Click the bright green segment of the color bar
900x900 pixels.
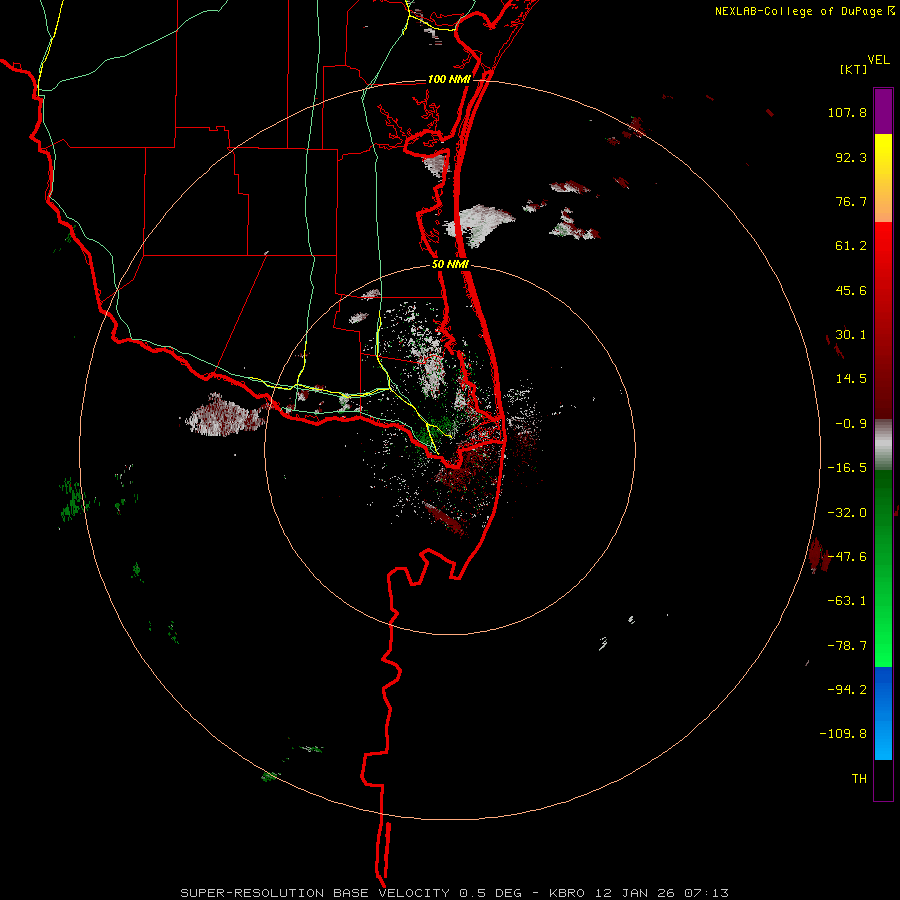coord(883,569)
